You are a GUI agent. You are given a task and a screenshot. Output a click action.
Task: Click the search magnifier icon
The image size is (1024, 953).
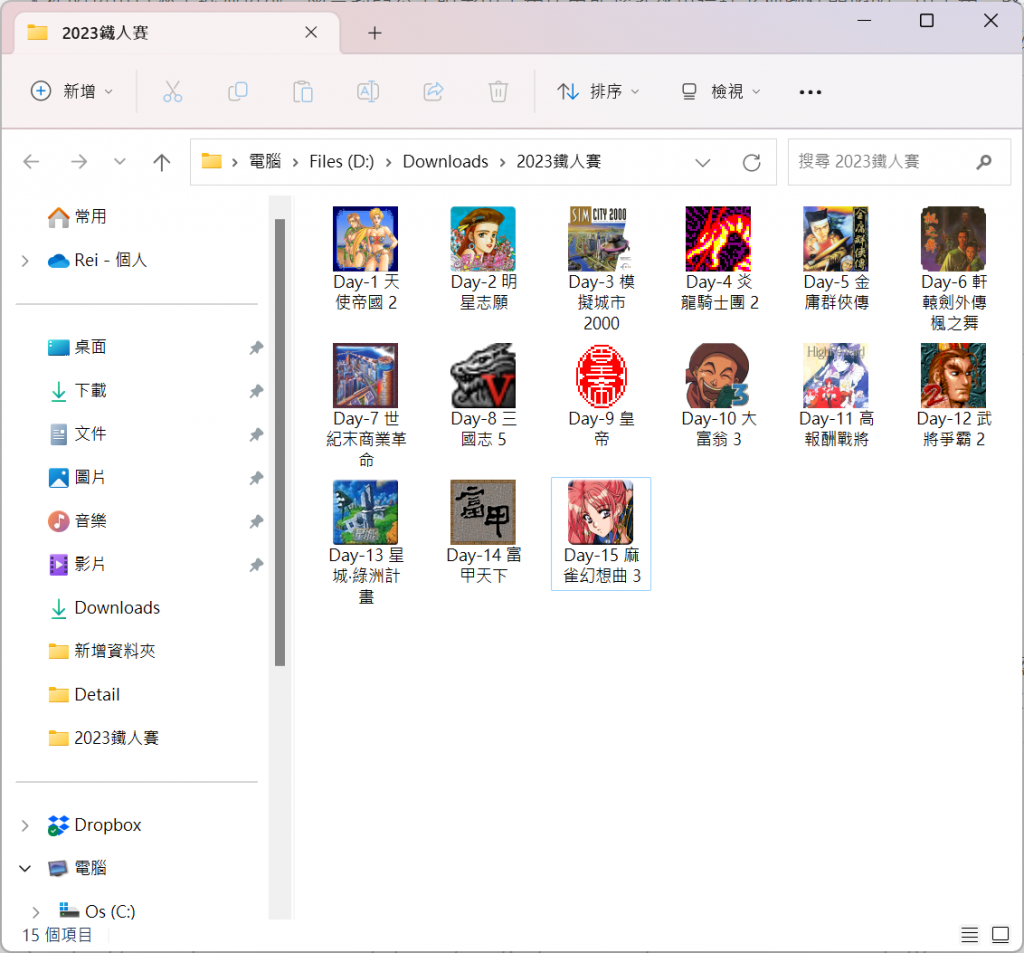coord(984,161)
